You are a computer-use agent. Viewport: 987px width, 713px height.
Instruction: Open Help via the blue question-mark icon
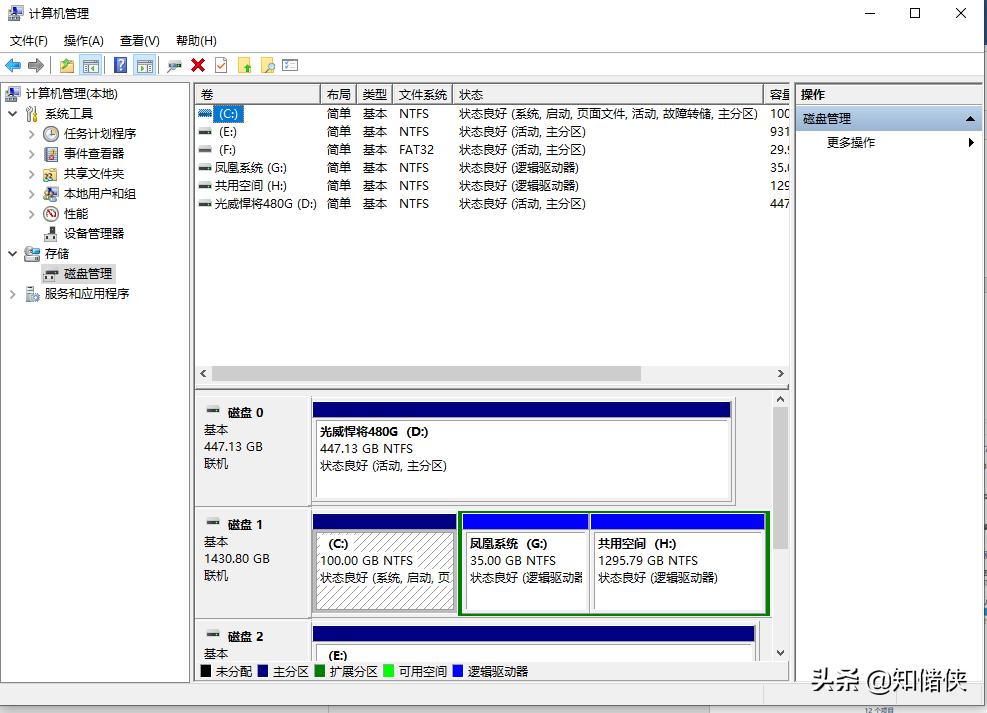(x=120, y=65)
